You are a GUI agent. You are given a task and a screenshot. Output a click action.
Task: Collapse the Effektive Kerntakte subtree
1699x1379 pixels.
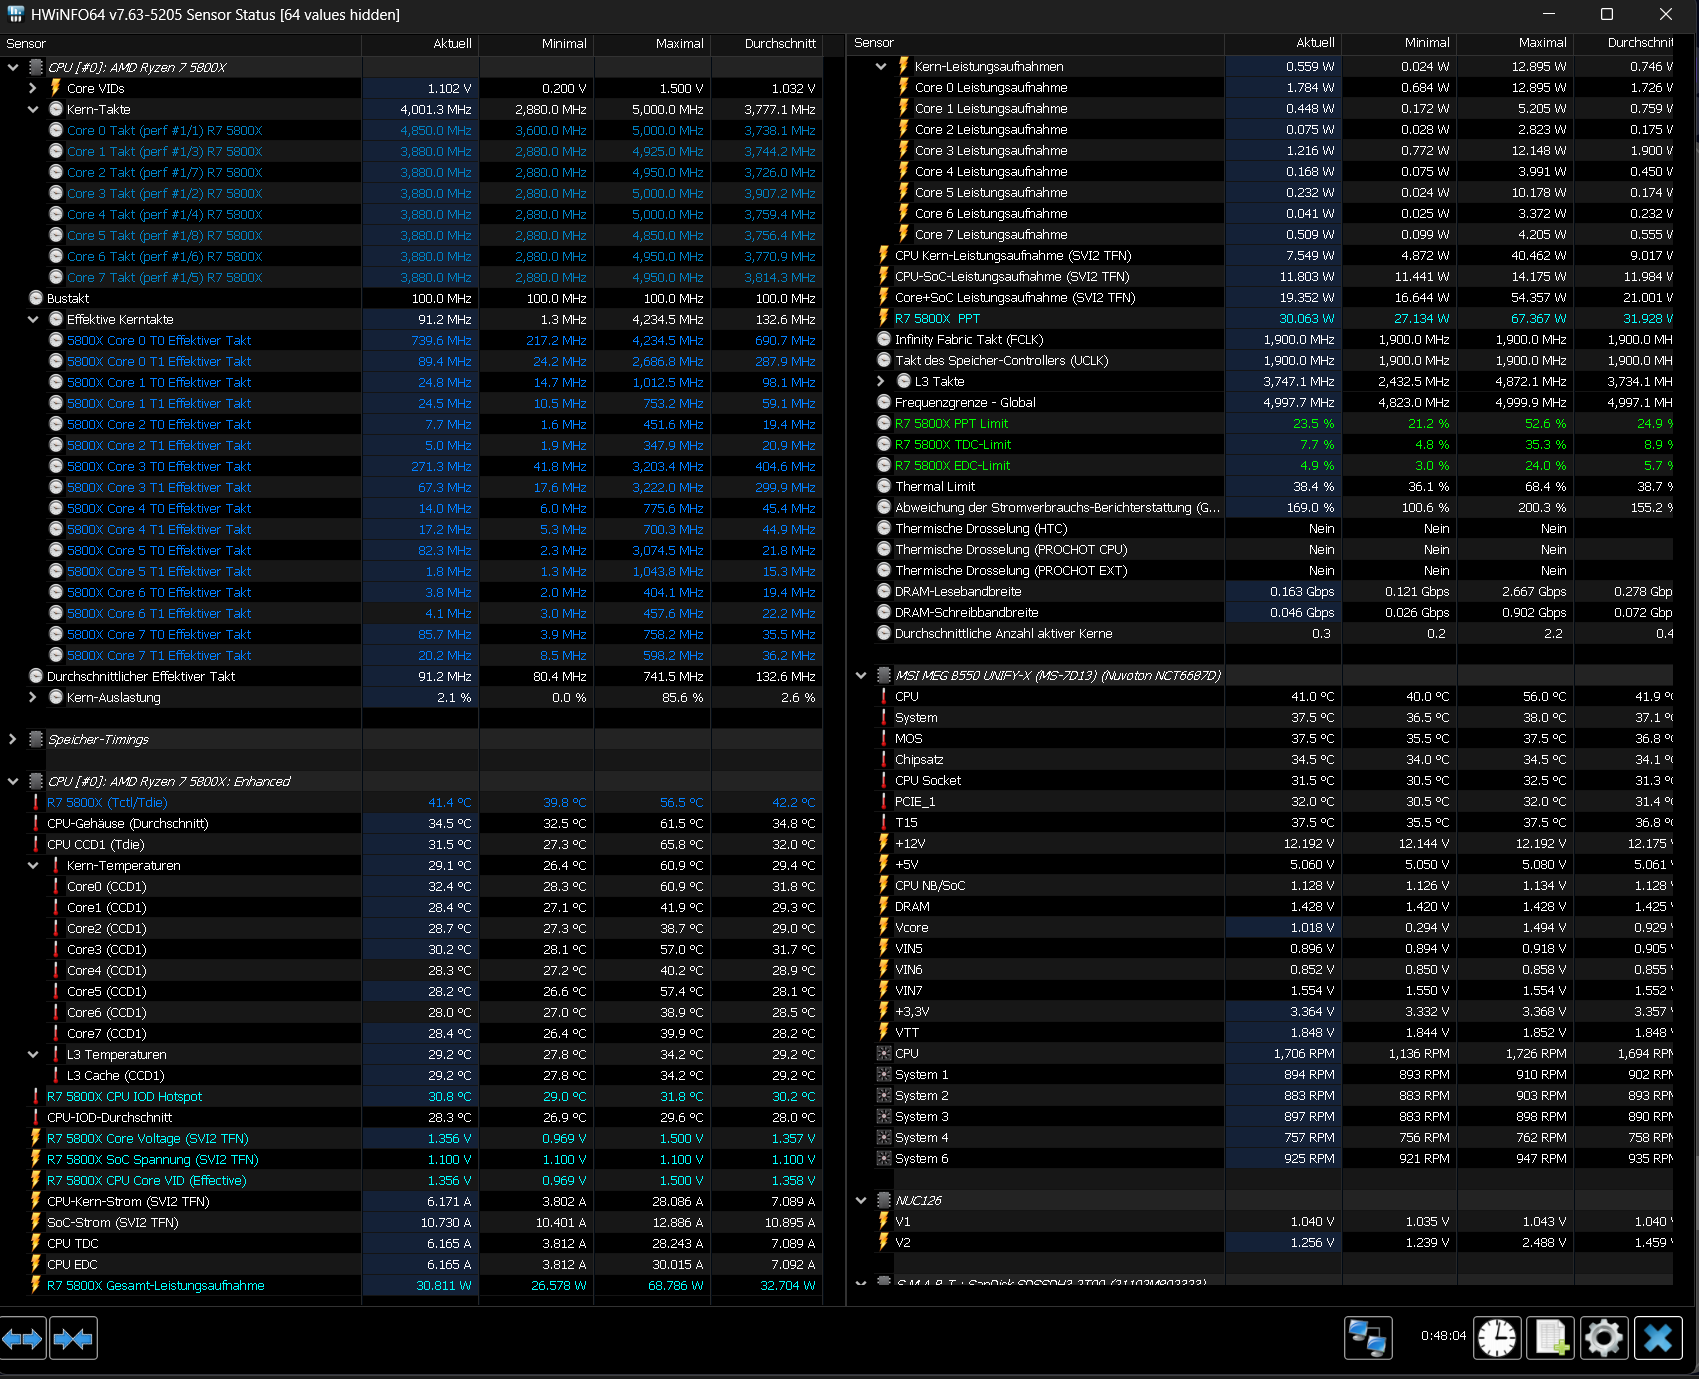33,319
